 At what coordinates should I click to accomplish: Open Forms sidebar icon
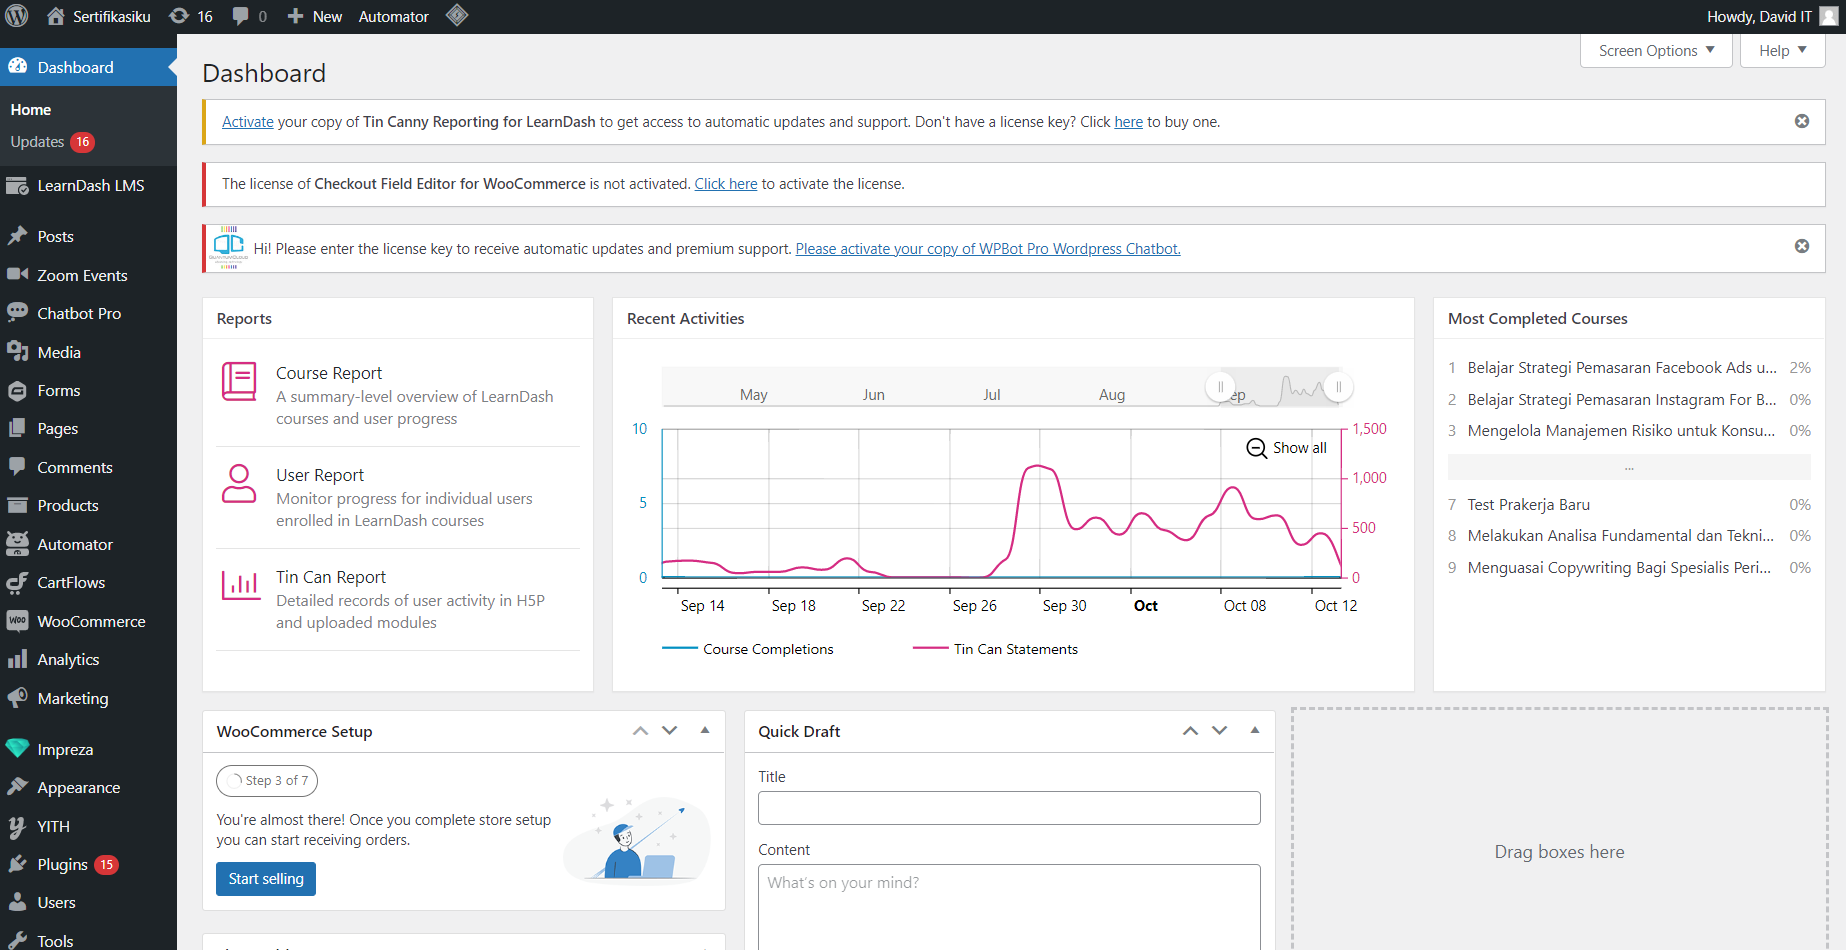tap(17, 391)
